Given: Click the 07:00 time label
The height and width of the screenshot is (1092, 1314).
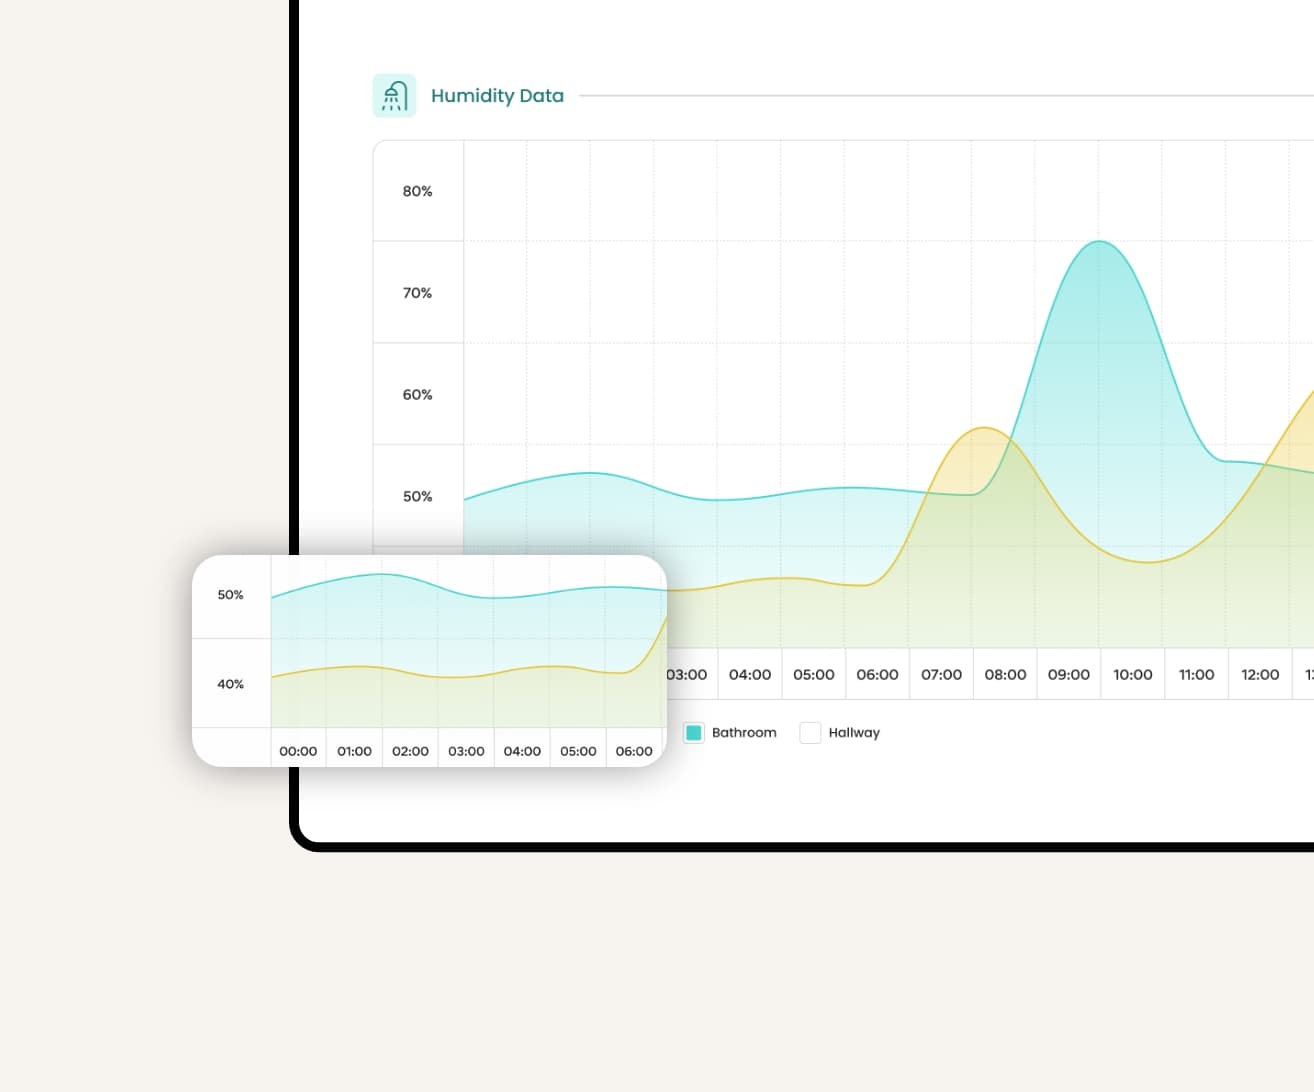Looking at the screenshot, I should click(941, 675).
